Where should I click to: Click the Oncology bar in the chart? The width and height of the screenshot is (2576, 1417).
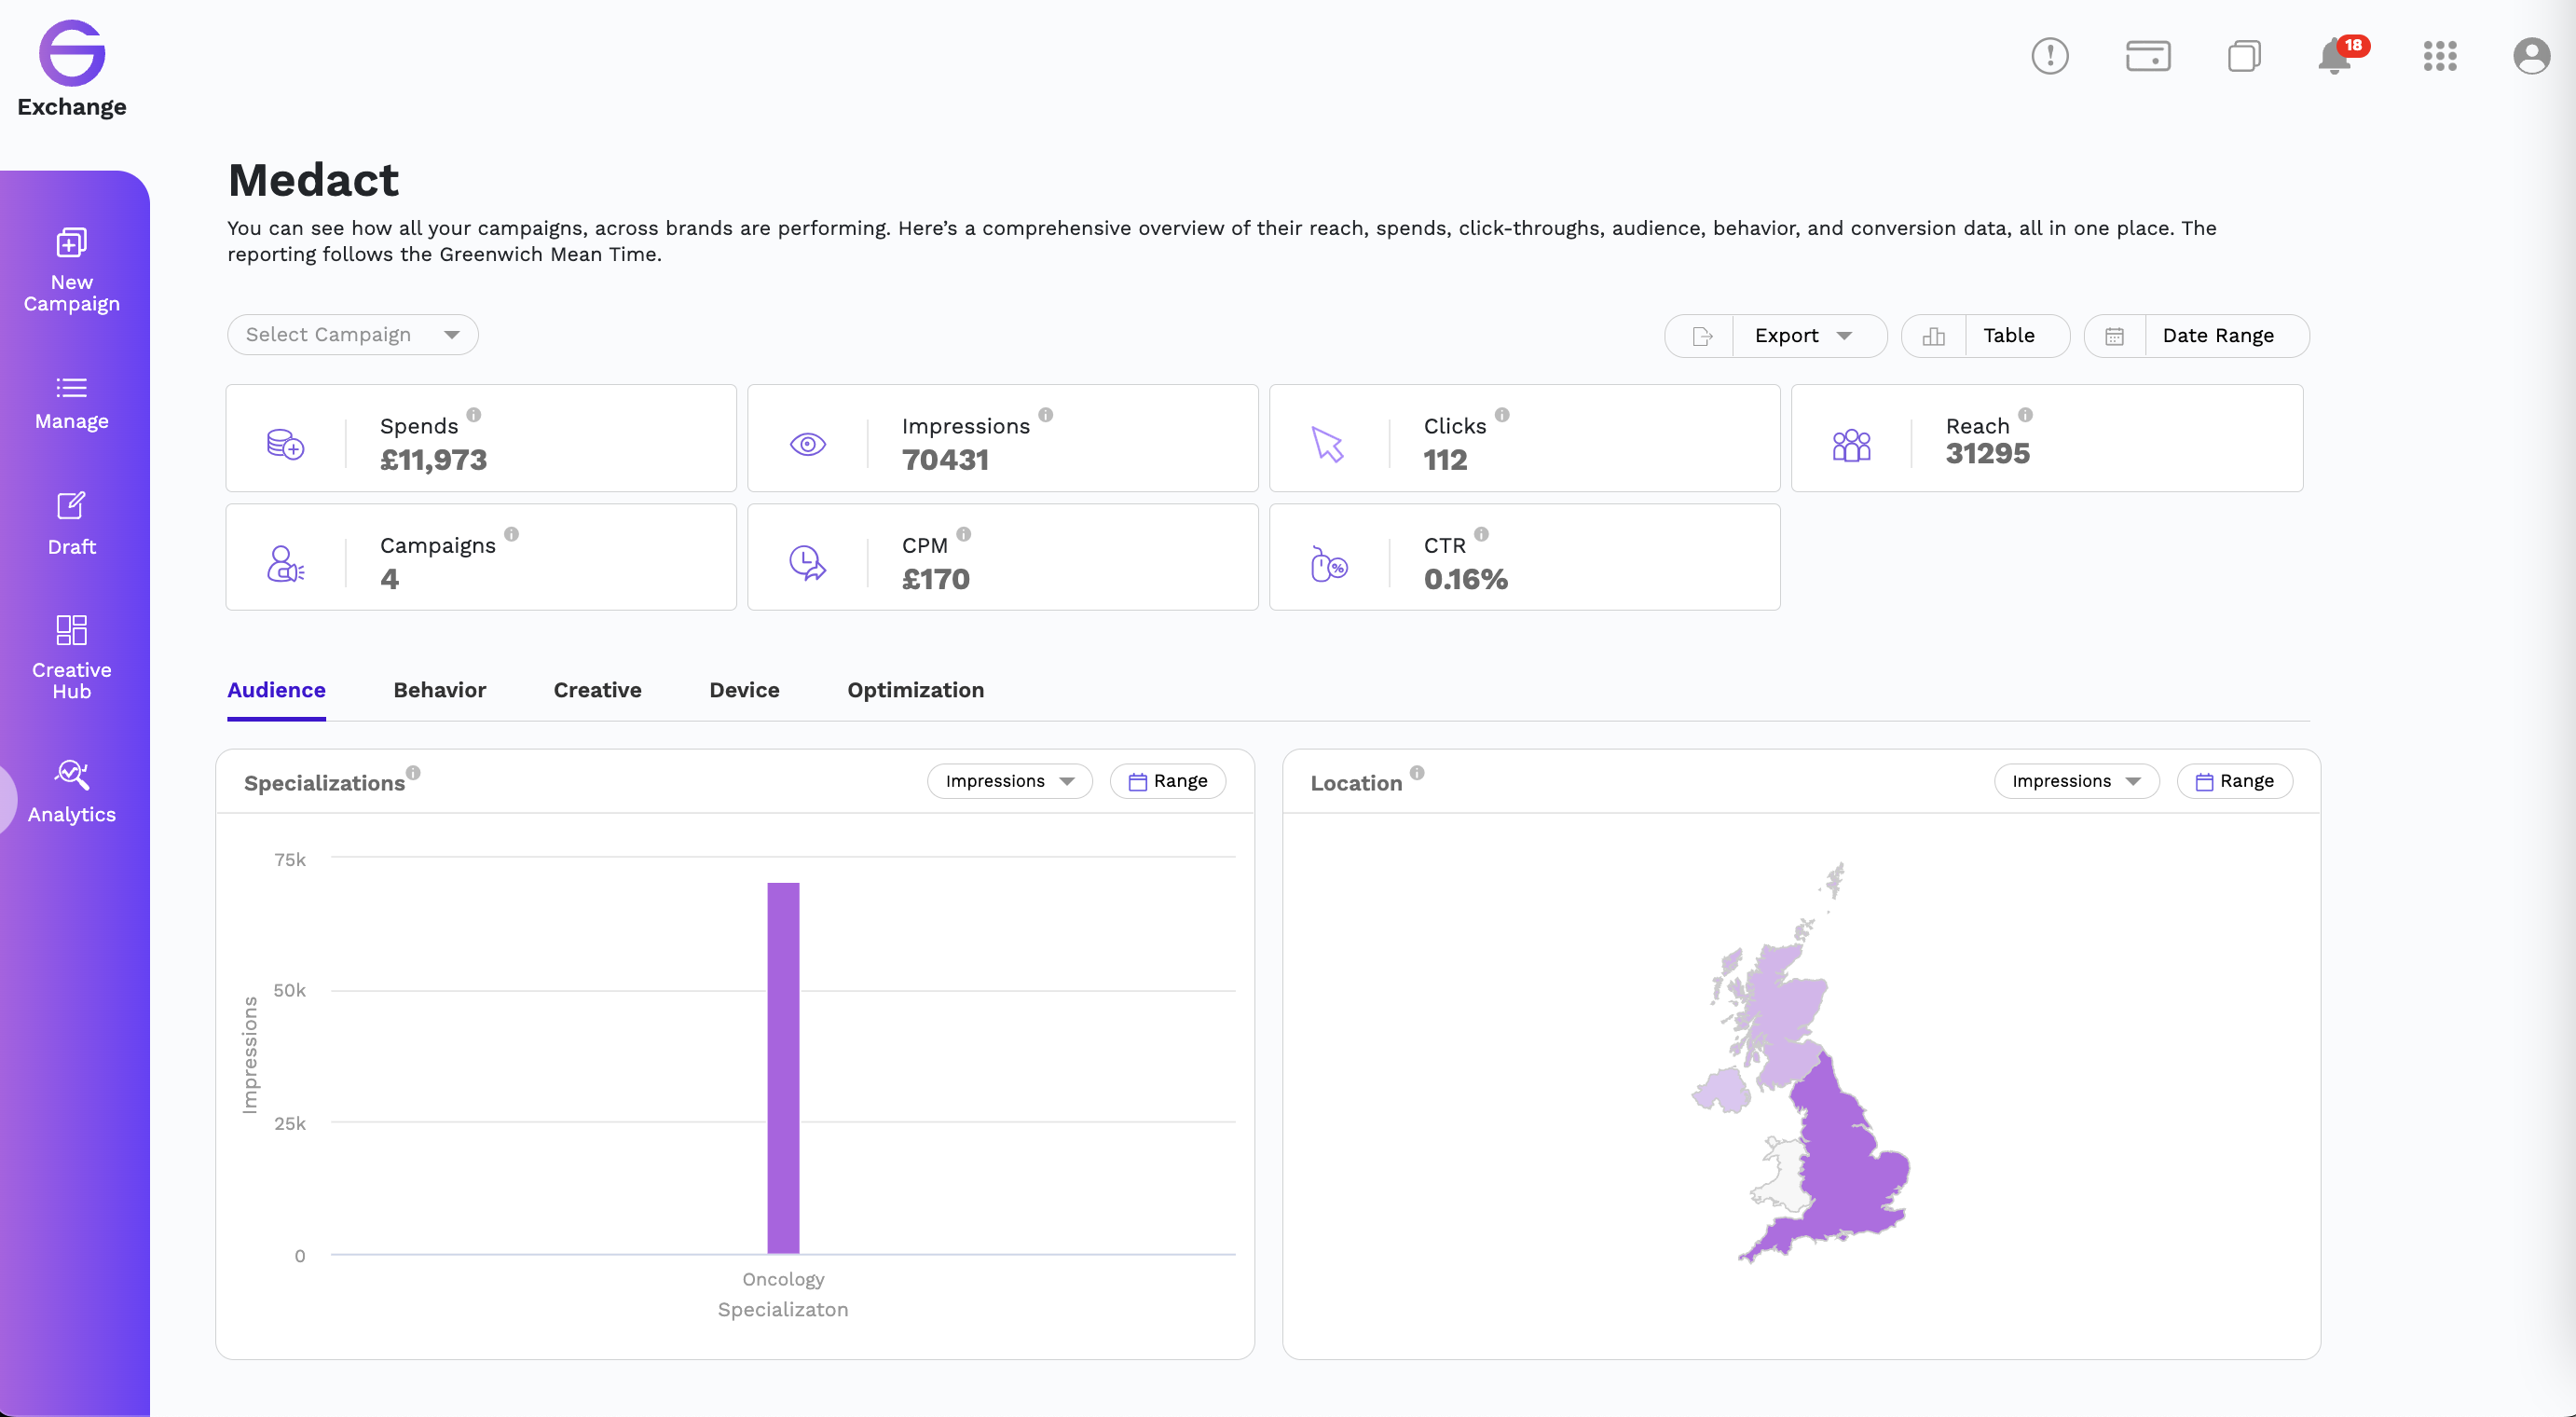(x=783, y=1068)
